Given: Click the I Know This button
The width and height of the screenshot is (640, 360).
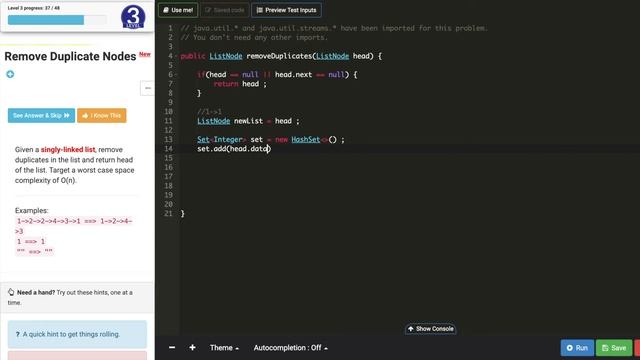Looking at the screenshot, I should point(102,116).
